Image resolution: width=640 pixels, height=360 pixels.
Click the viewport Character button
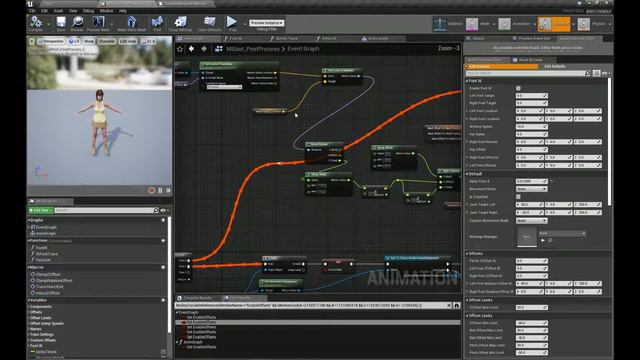[107, 41]
